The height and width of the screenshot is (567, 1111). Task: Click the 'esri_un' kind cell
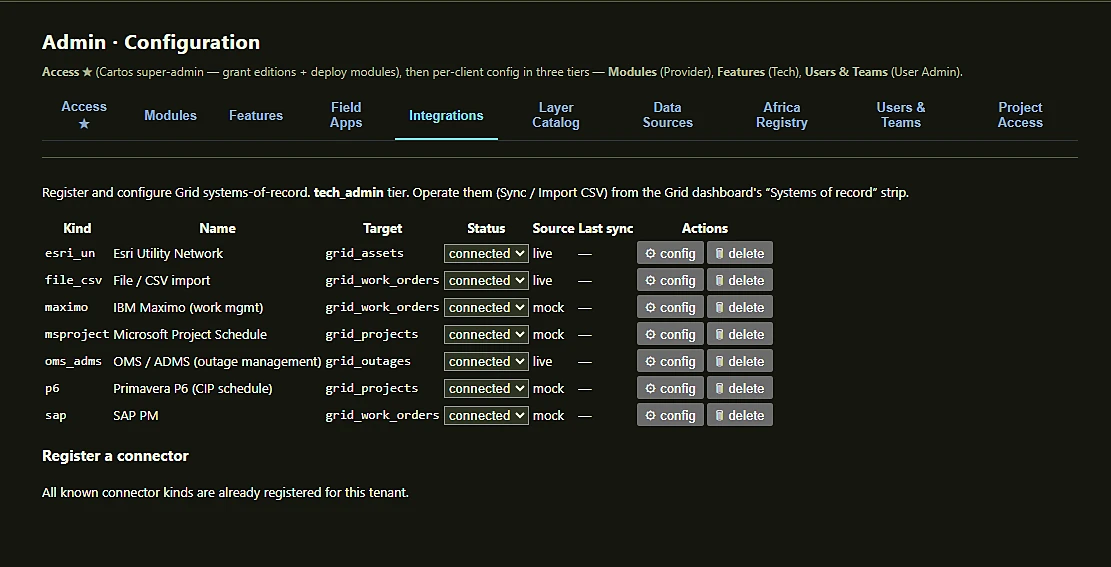click(x=69, y=253)
